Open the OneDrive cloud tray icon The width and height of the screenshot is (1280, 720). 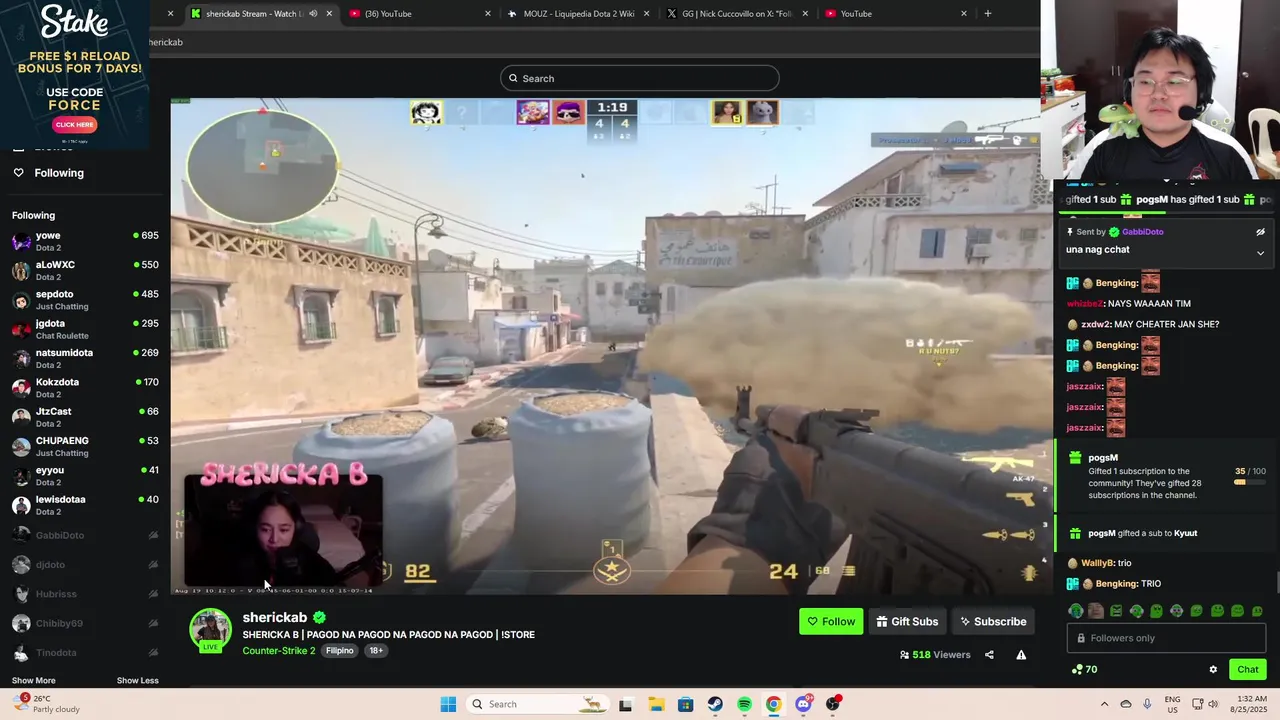(x=1126, y=704)
